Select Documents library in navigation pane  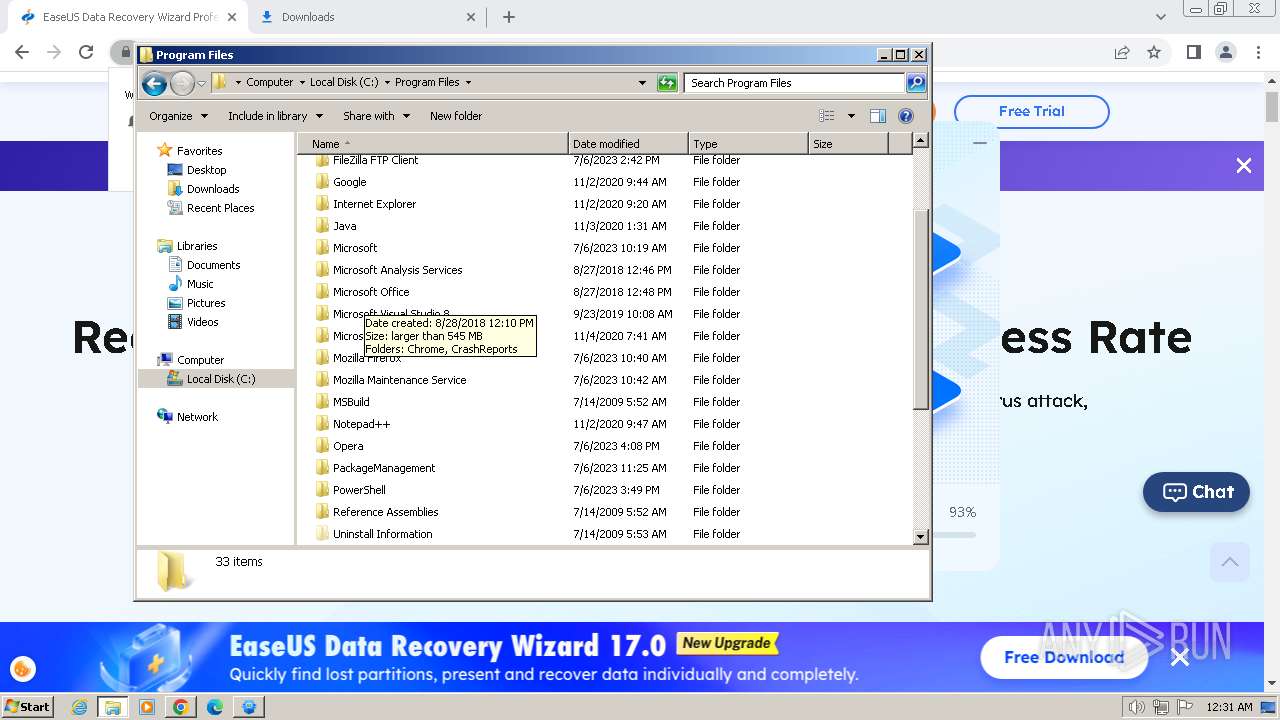coord(213,265)
